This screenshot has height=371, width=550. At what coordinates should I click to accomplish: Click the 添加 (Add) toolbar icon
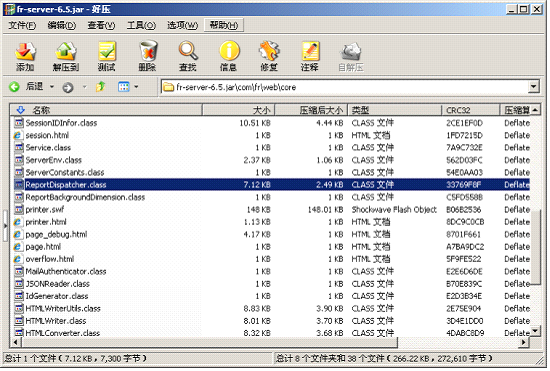coord(25,52)
